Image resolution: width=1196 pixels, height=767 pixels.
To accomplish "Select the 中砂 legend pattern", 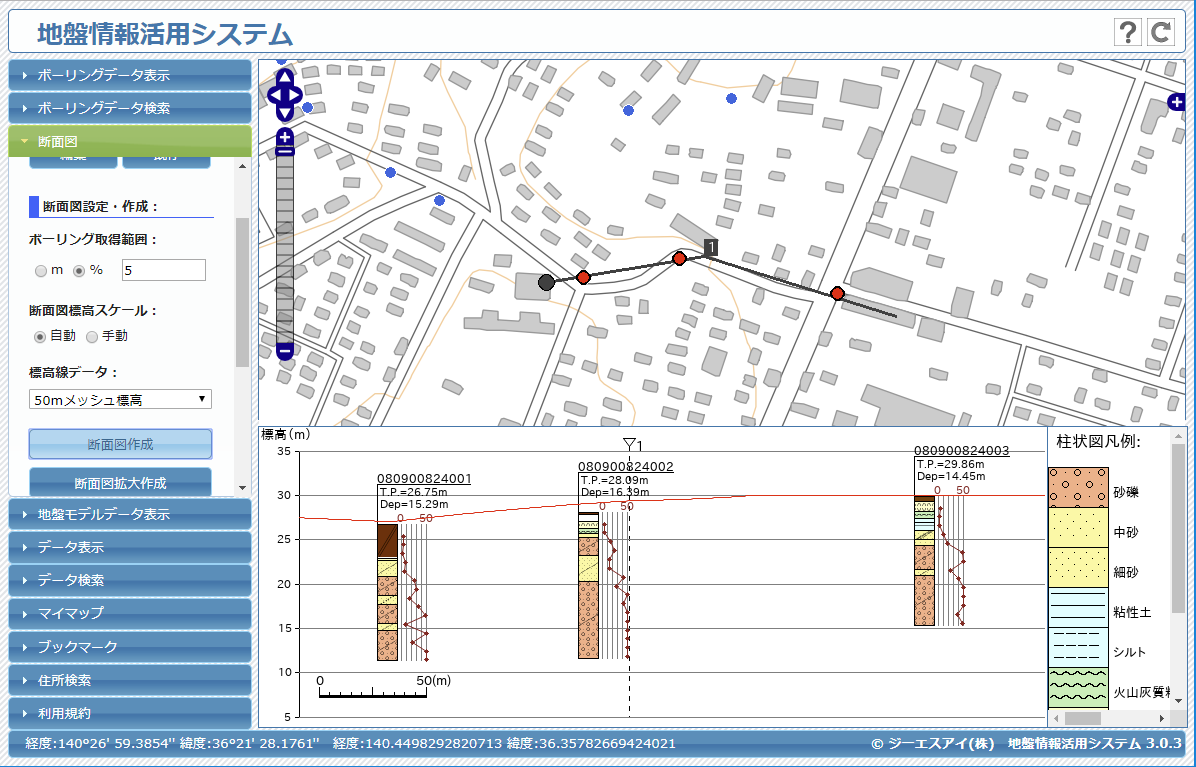I will tap(1078, 528).
